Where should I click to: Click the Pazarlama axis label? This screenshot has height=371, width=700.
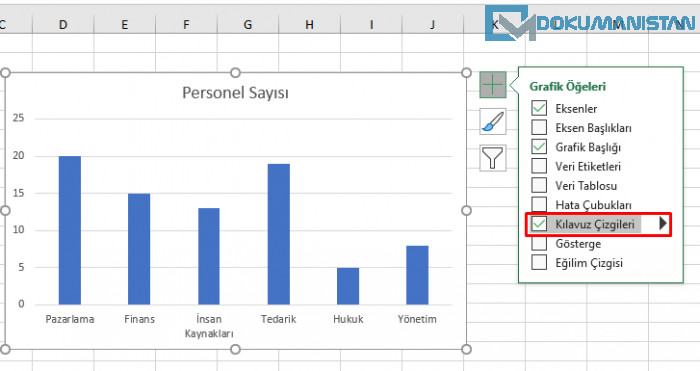coord(70,319)
